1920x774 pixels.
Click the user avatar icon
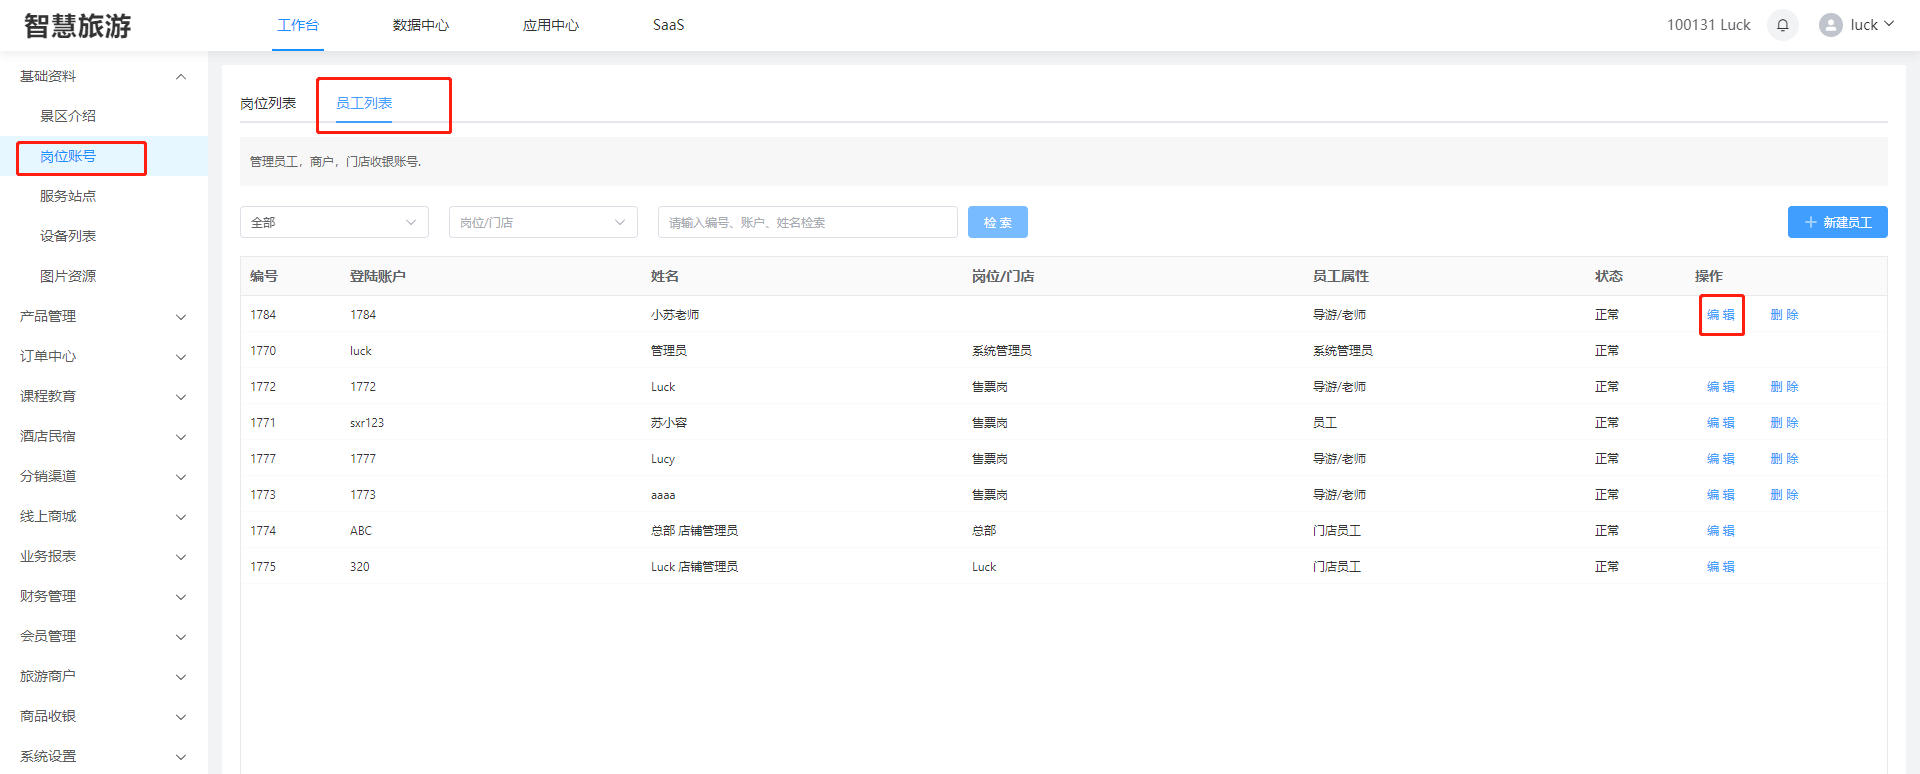pyautogui.click(x=1830, y=25)
